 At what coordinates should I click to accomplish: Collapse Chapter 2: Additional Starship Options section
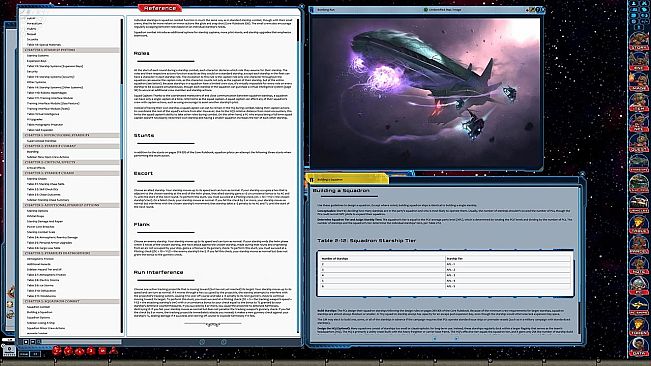(x=71, y=205)
